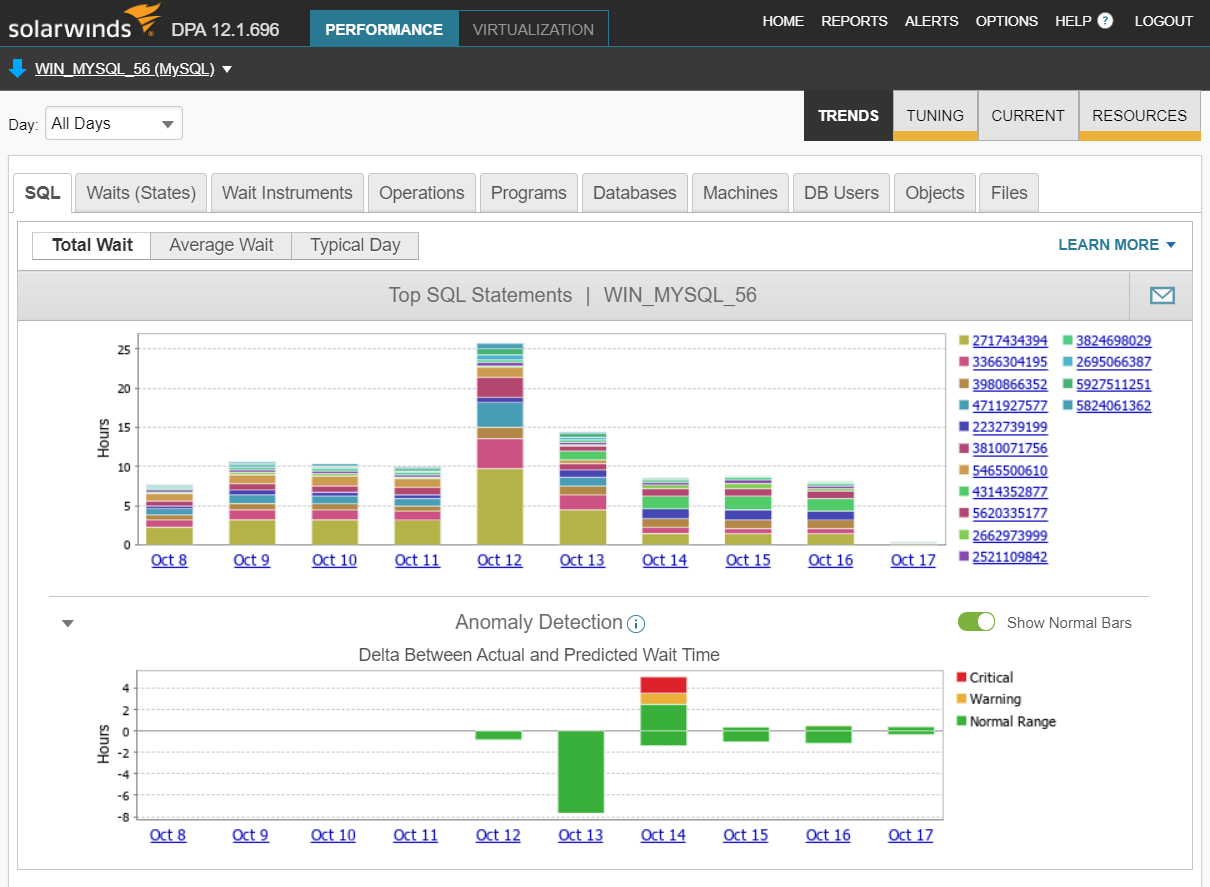Click SQL hash link 3366304195
The image size is (1210, 887).
click(1010, 362)
